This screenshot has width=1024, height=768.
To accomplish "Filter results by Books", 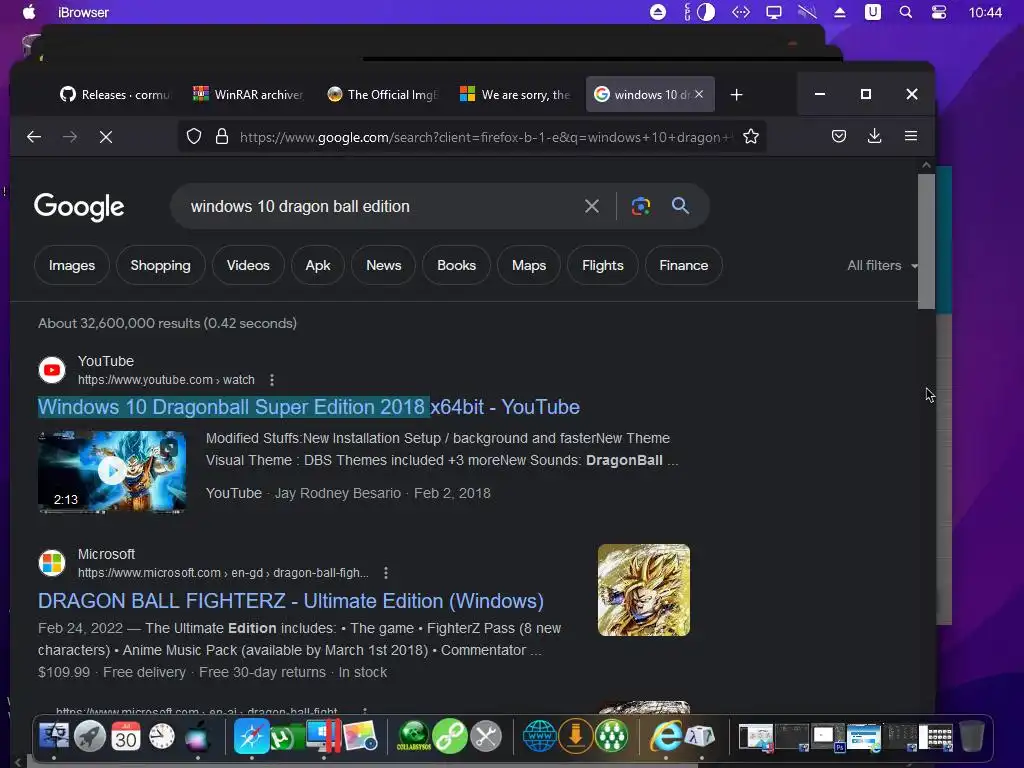I will pyautogui.click(x=456, y=265).
